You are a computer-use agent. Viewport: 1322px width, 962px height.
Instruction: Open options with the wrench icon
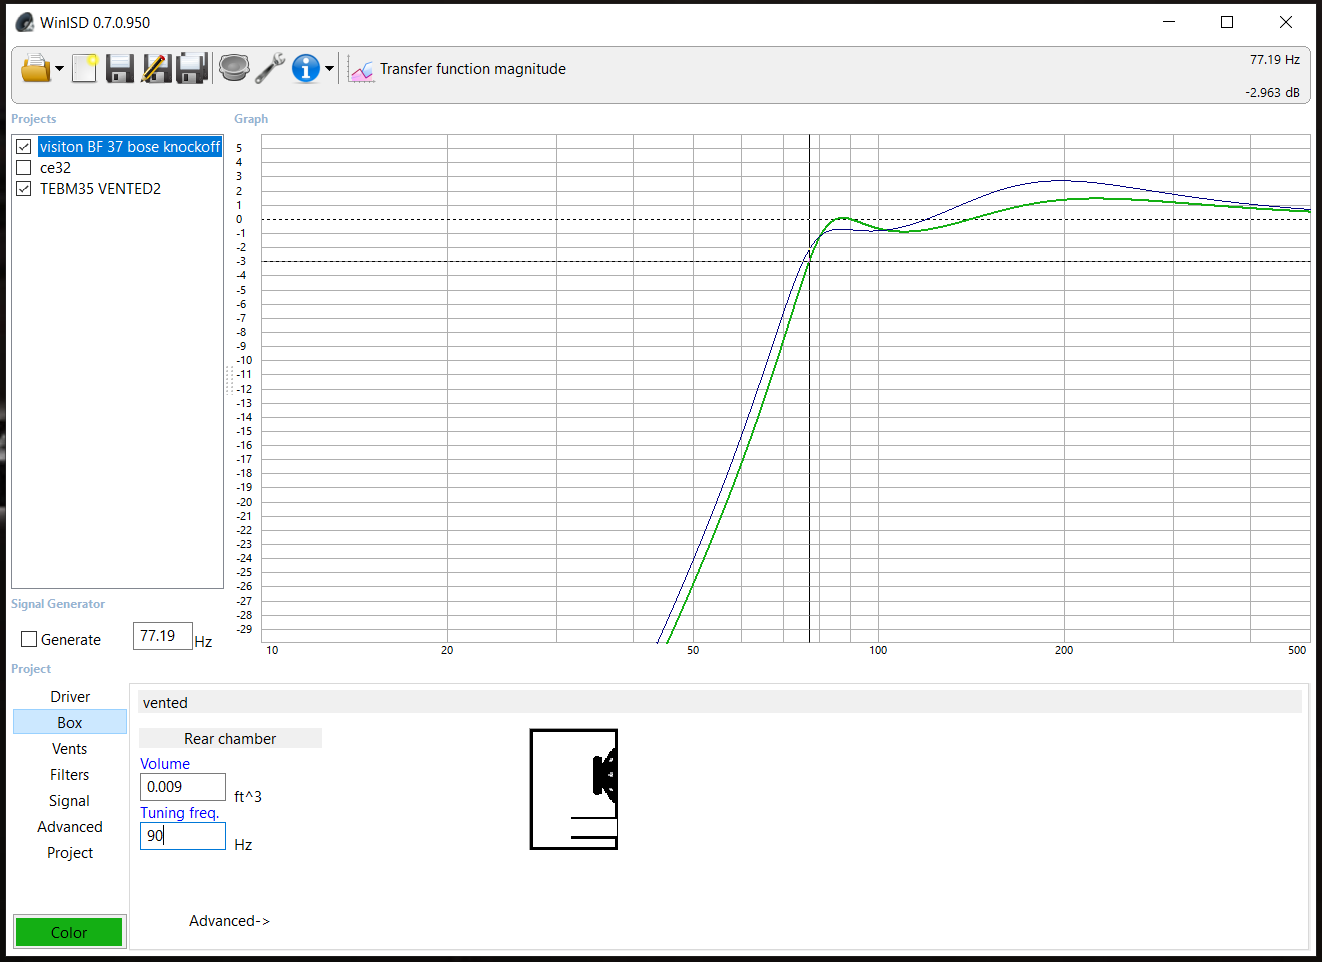pos(270,68)
